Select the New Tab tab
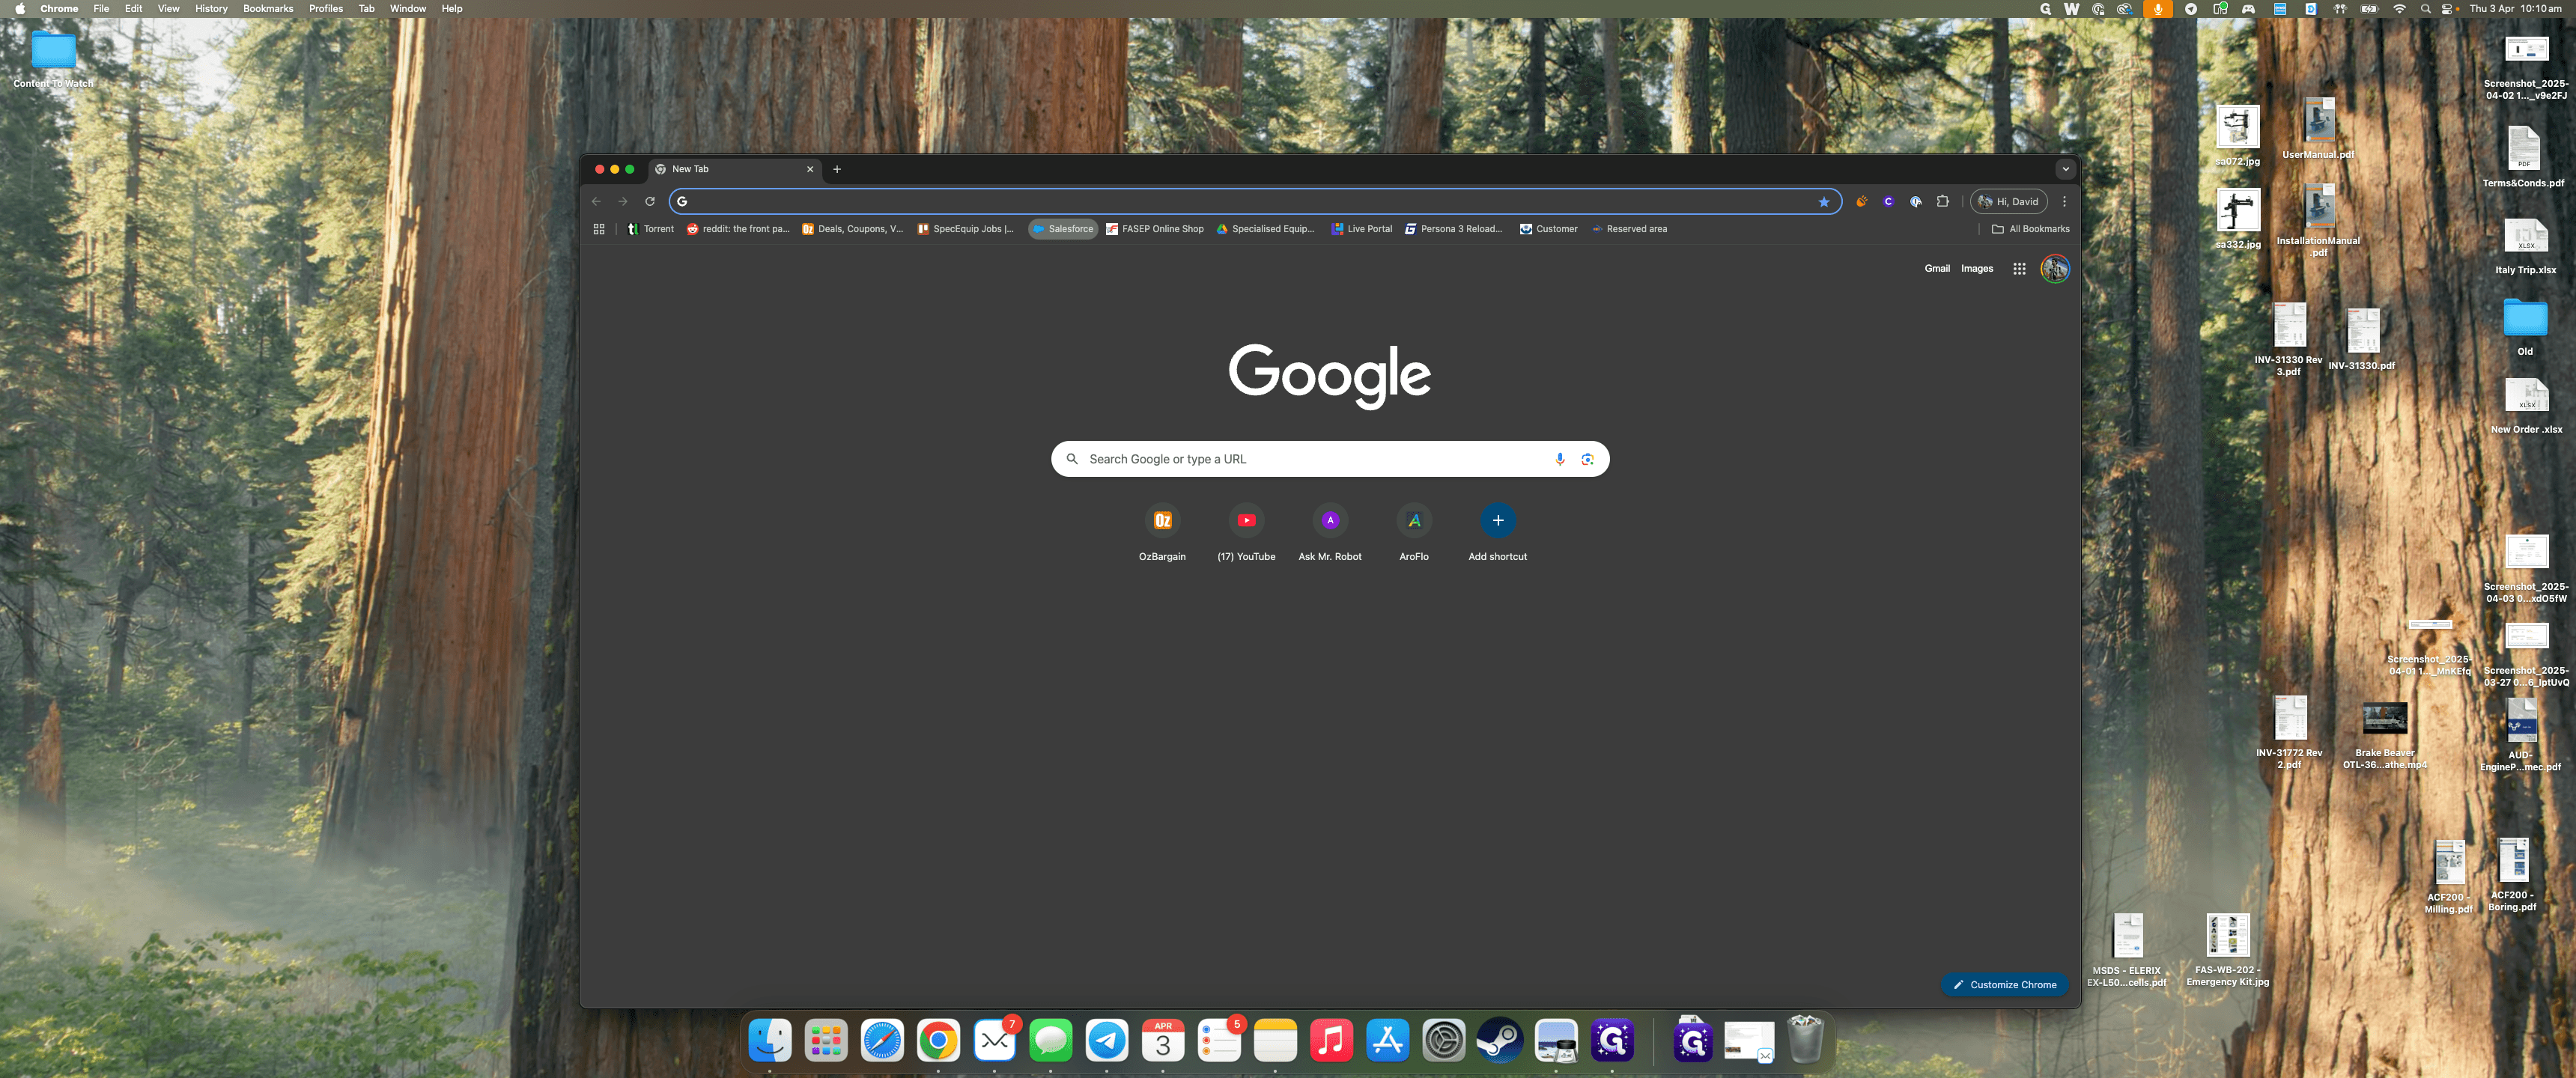 click(735, 169)
